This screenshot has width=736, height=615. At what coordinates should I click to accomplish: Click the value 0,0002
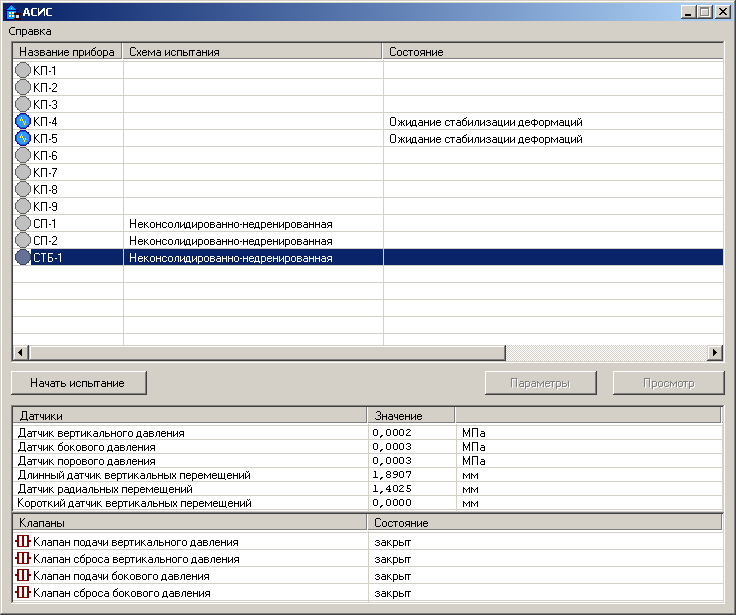(x=392, y=432)
